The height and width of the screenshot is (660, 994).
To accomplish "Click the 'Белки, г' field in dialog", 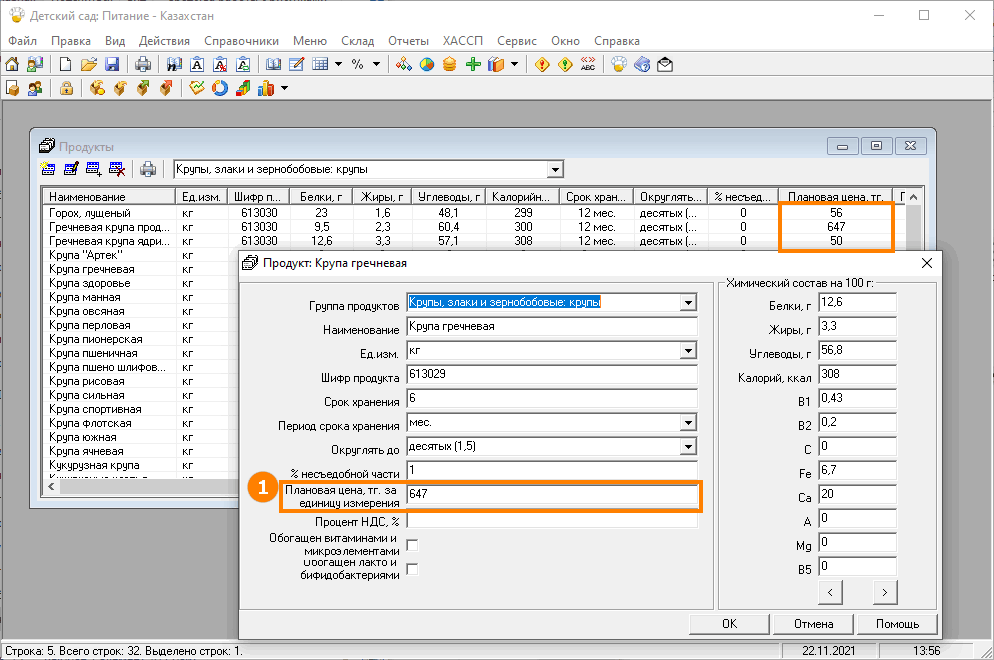I will 857,302.
